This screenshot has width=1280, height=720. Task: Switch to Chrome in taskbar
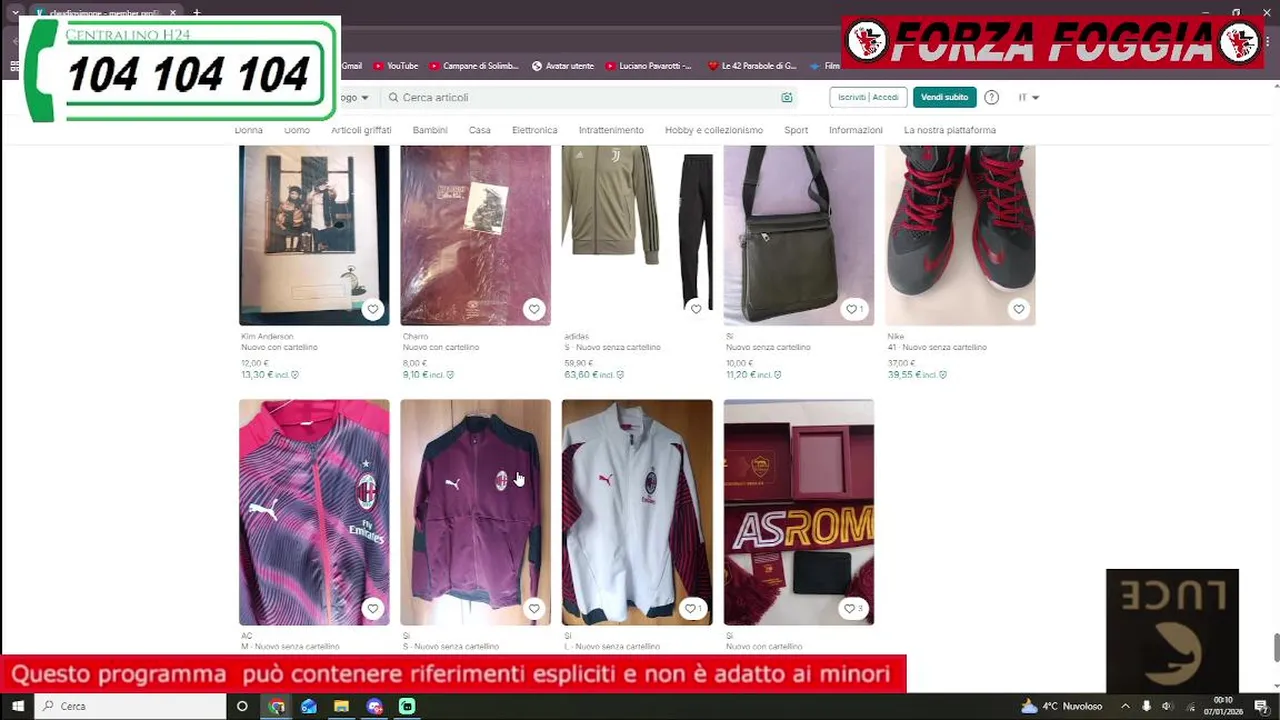277,706
